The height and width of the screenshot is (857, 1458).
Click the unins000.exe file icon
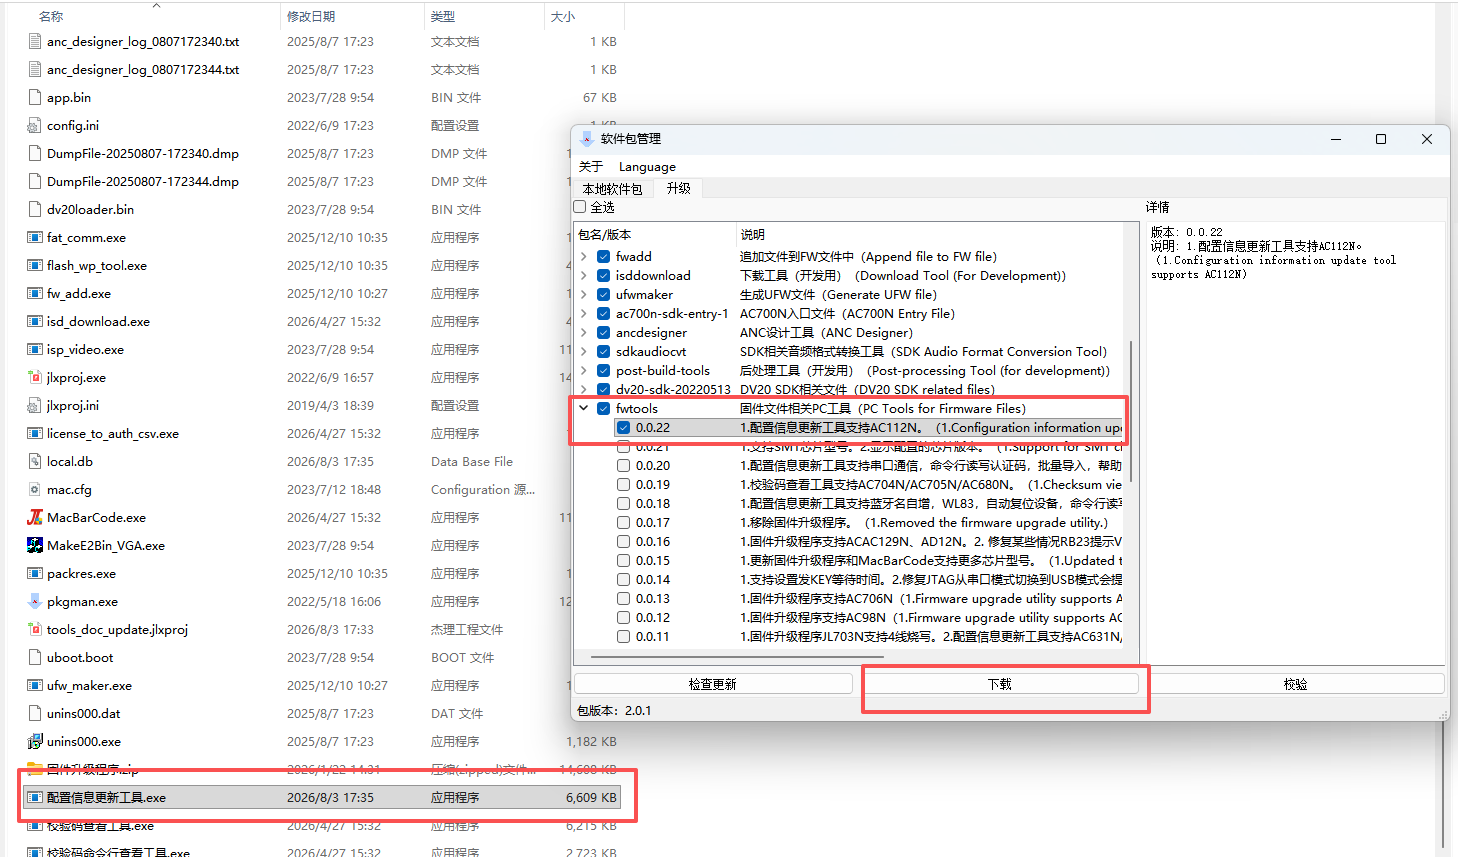[35, 741]
